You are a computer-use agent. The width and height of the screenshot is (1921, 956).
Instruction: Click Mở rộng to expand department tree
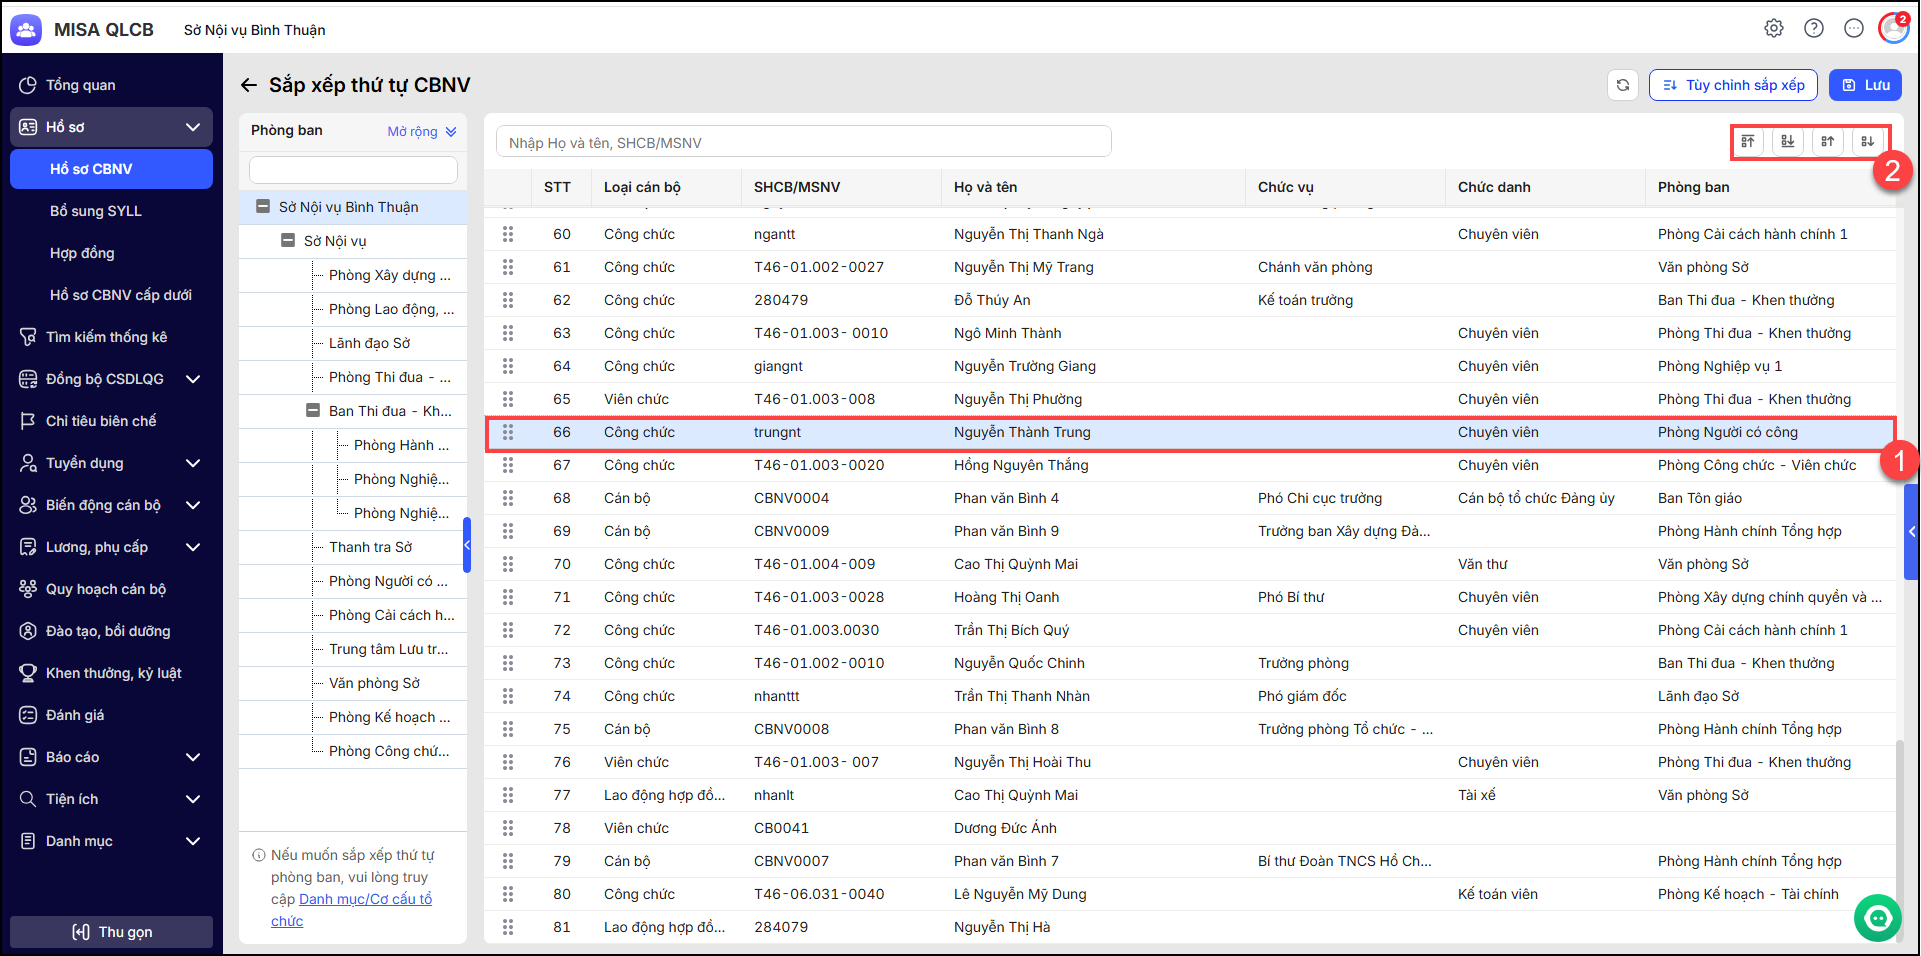pos(421,131)
